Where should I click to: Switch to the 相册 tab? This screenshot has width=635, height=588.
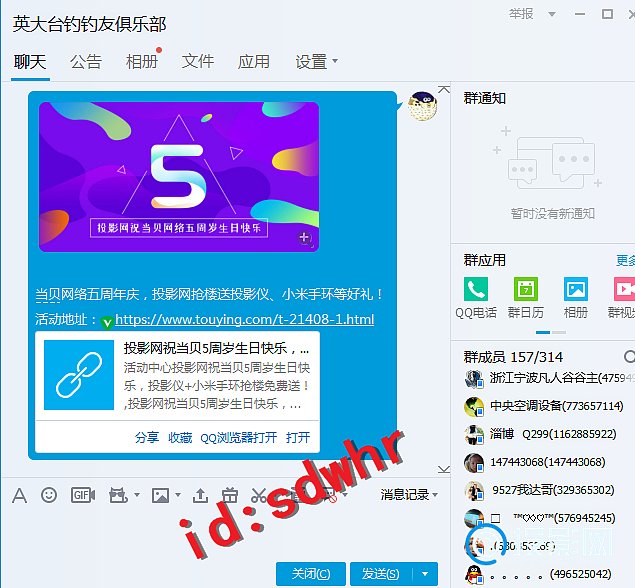pyautogui.click(x=142, y=62)
